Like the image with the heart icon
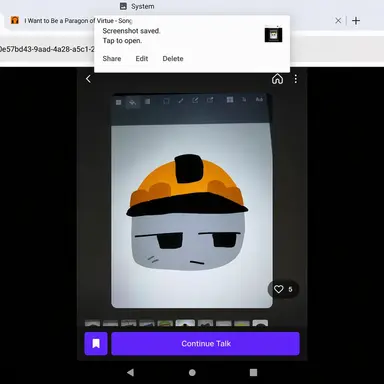384x384 pixels. point(279,289)
